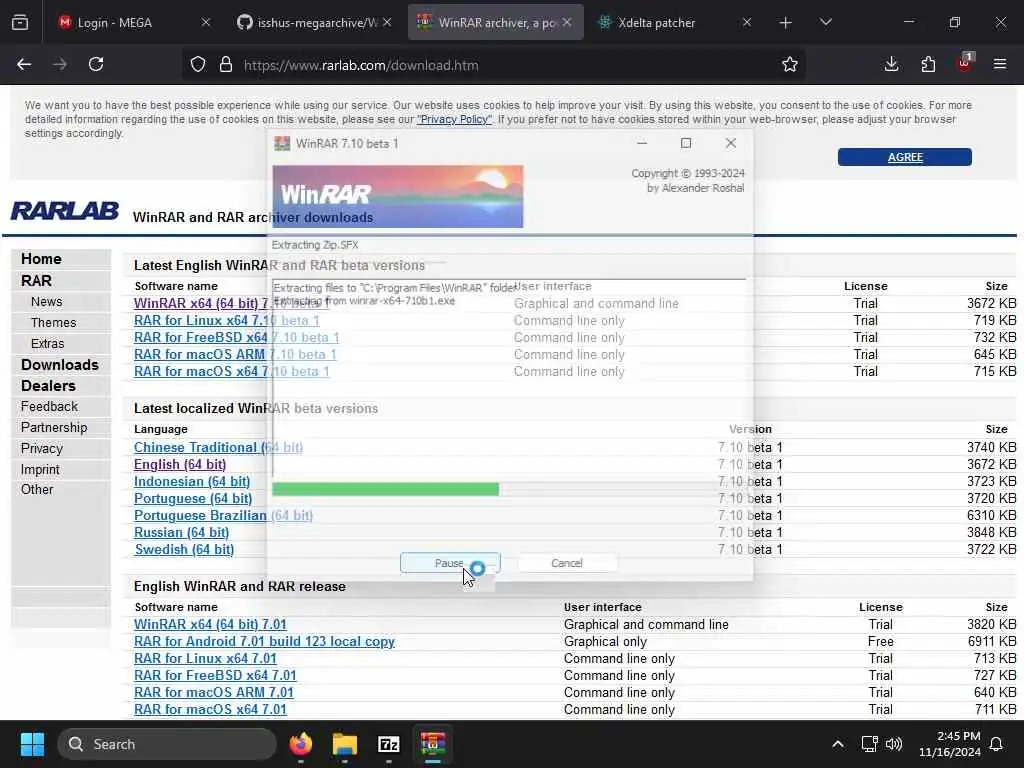Go back with the browser back arrow

24,64
